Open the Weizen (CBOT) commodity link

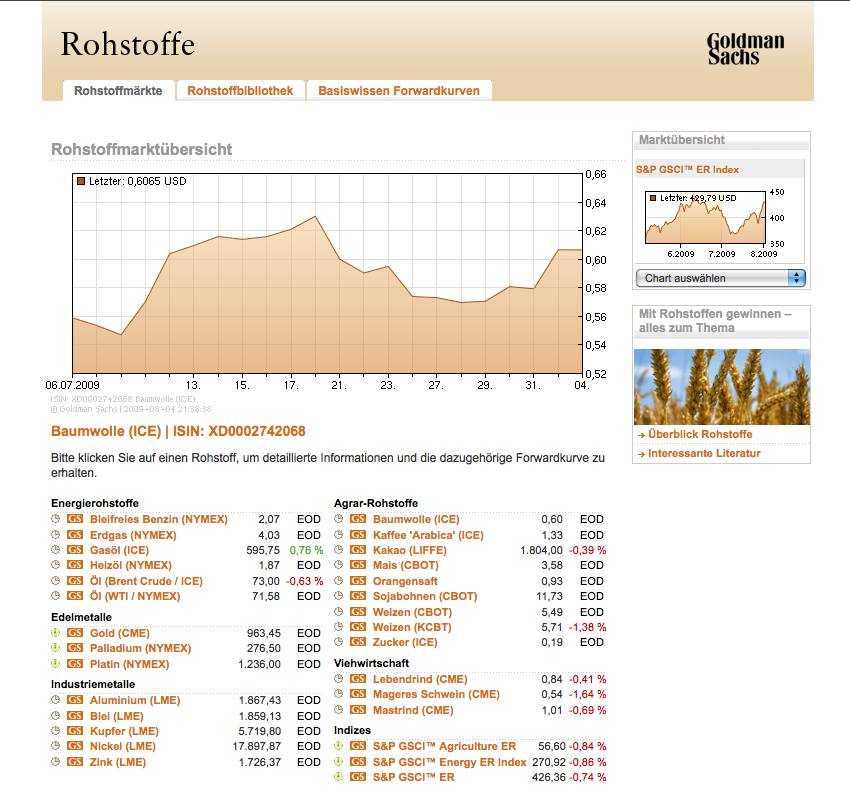coord(412,612)
